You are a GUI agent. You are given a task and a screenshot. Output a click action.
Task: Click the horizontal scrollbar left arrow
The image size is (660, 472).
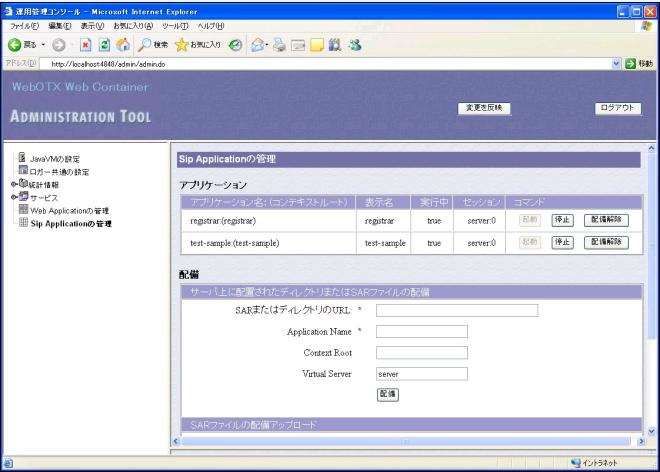pyautogui.click(x=176, y=441)
